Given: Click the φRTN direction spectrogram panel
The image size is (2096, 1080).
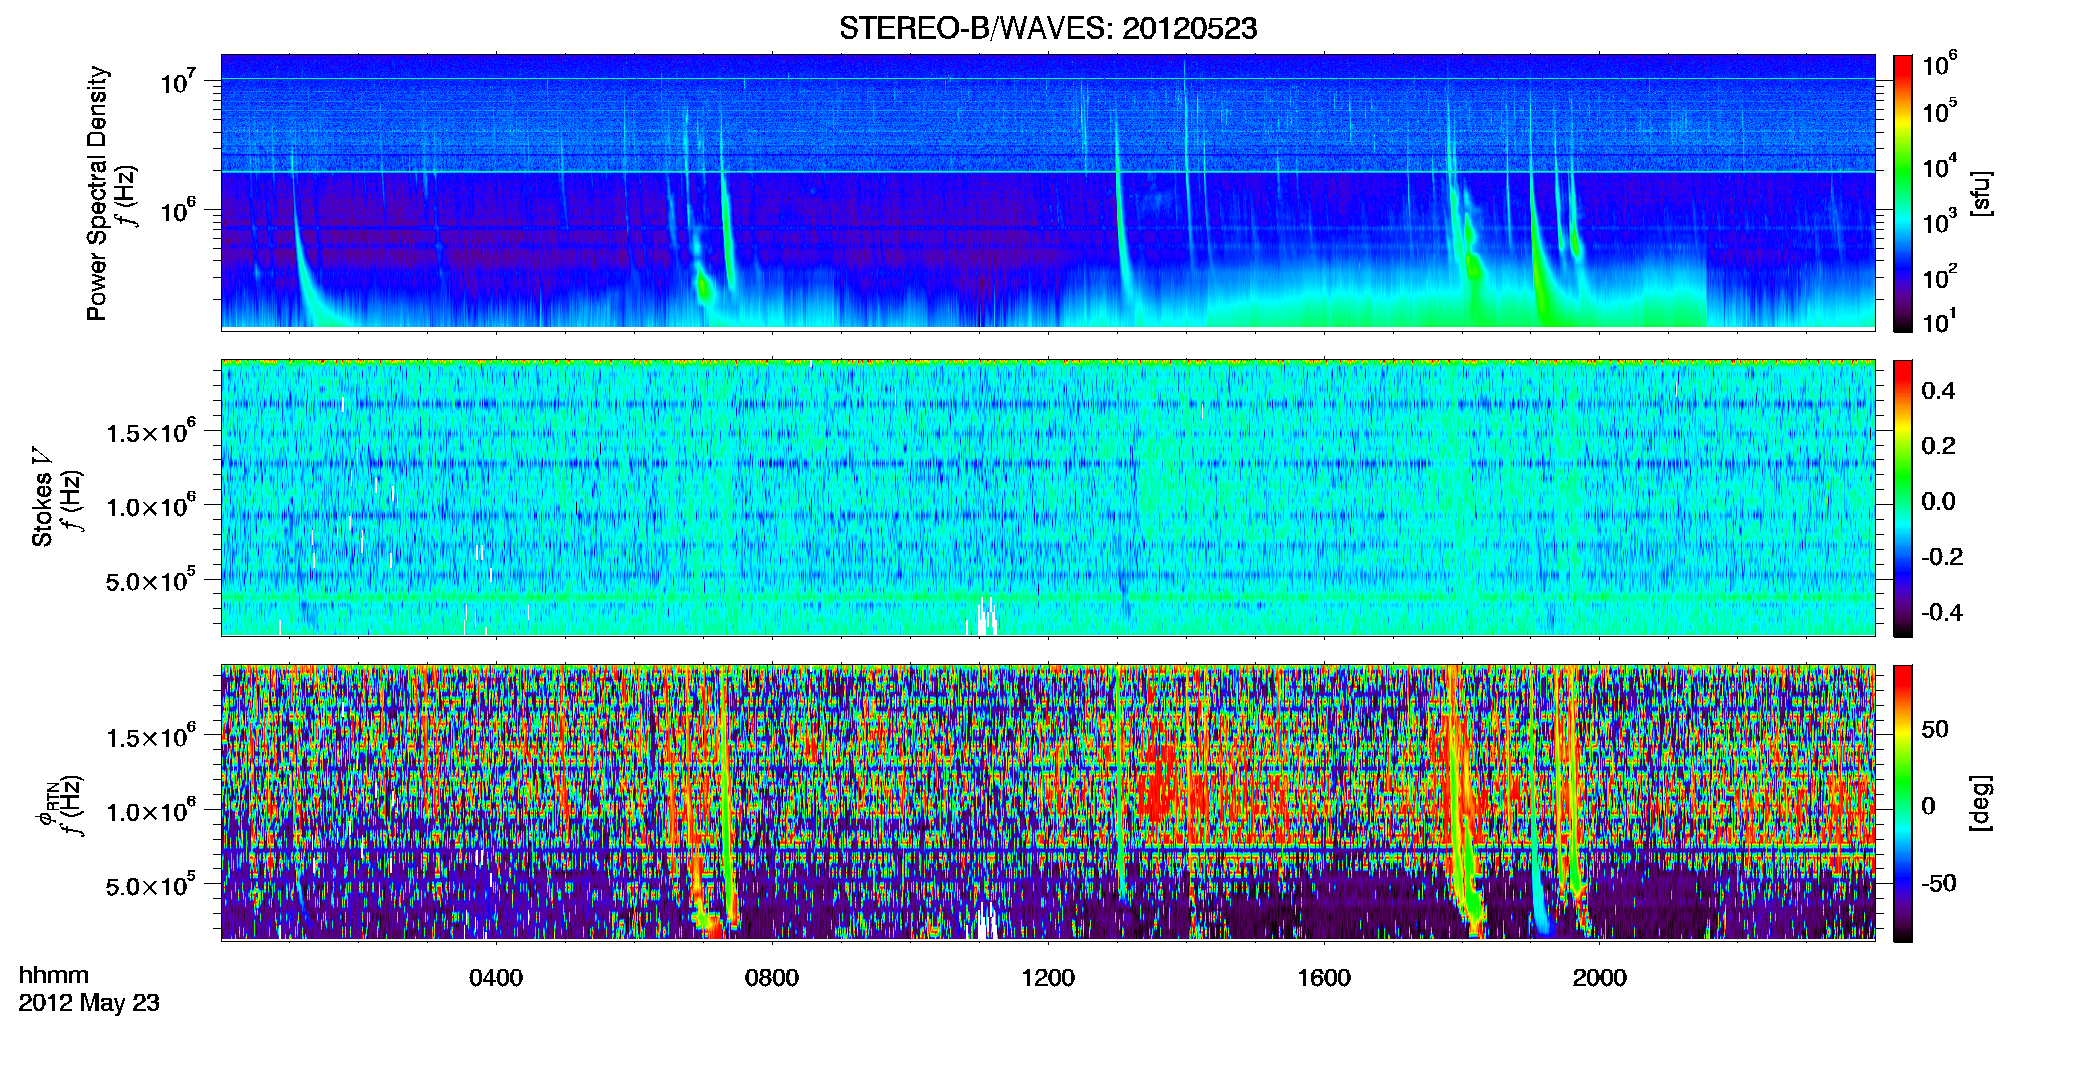Looking at the screenshot, I should click(1048, 802).
